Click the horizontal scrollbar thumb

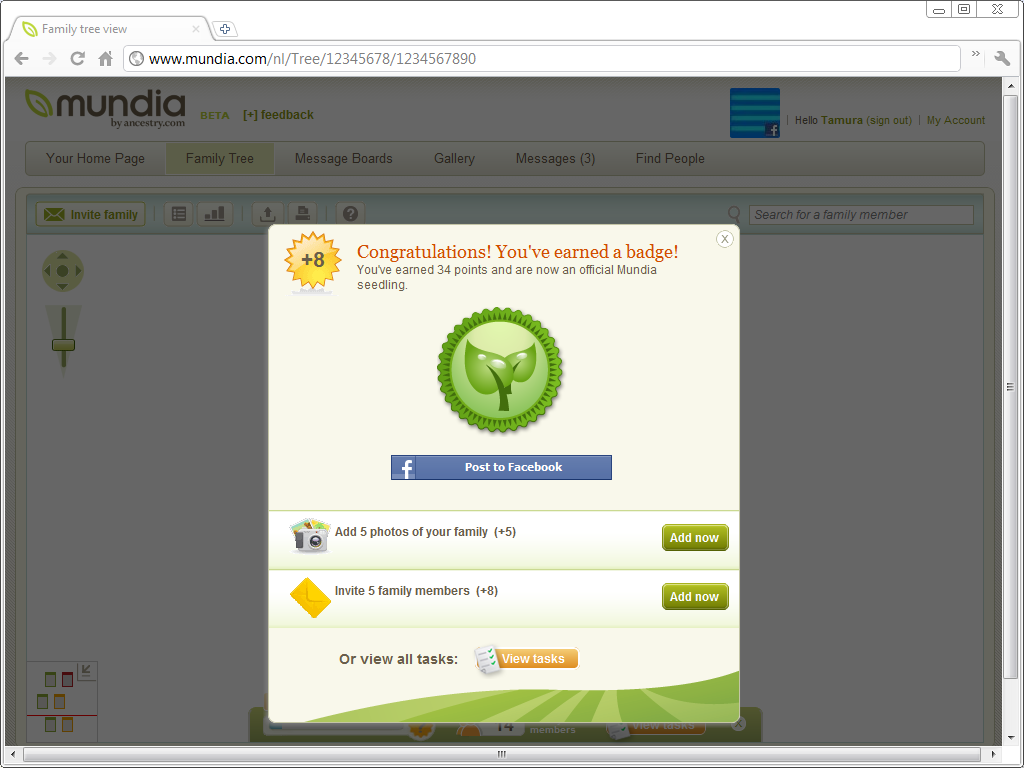coord(502,754)
